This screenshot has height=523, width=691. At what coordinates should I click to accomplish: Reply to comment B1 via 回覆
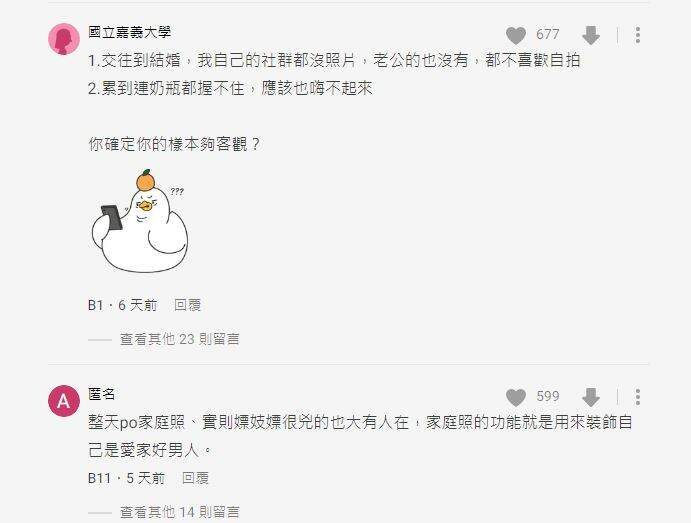(188, 305)
